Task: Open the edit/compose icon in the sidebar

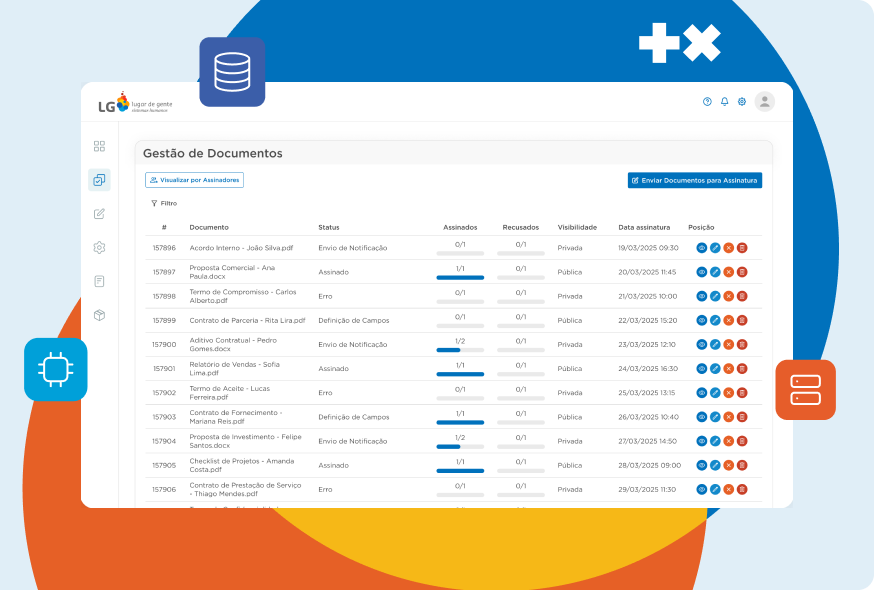Action: pos(99,214)
